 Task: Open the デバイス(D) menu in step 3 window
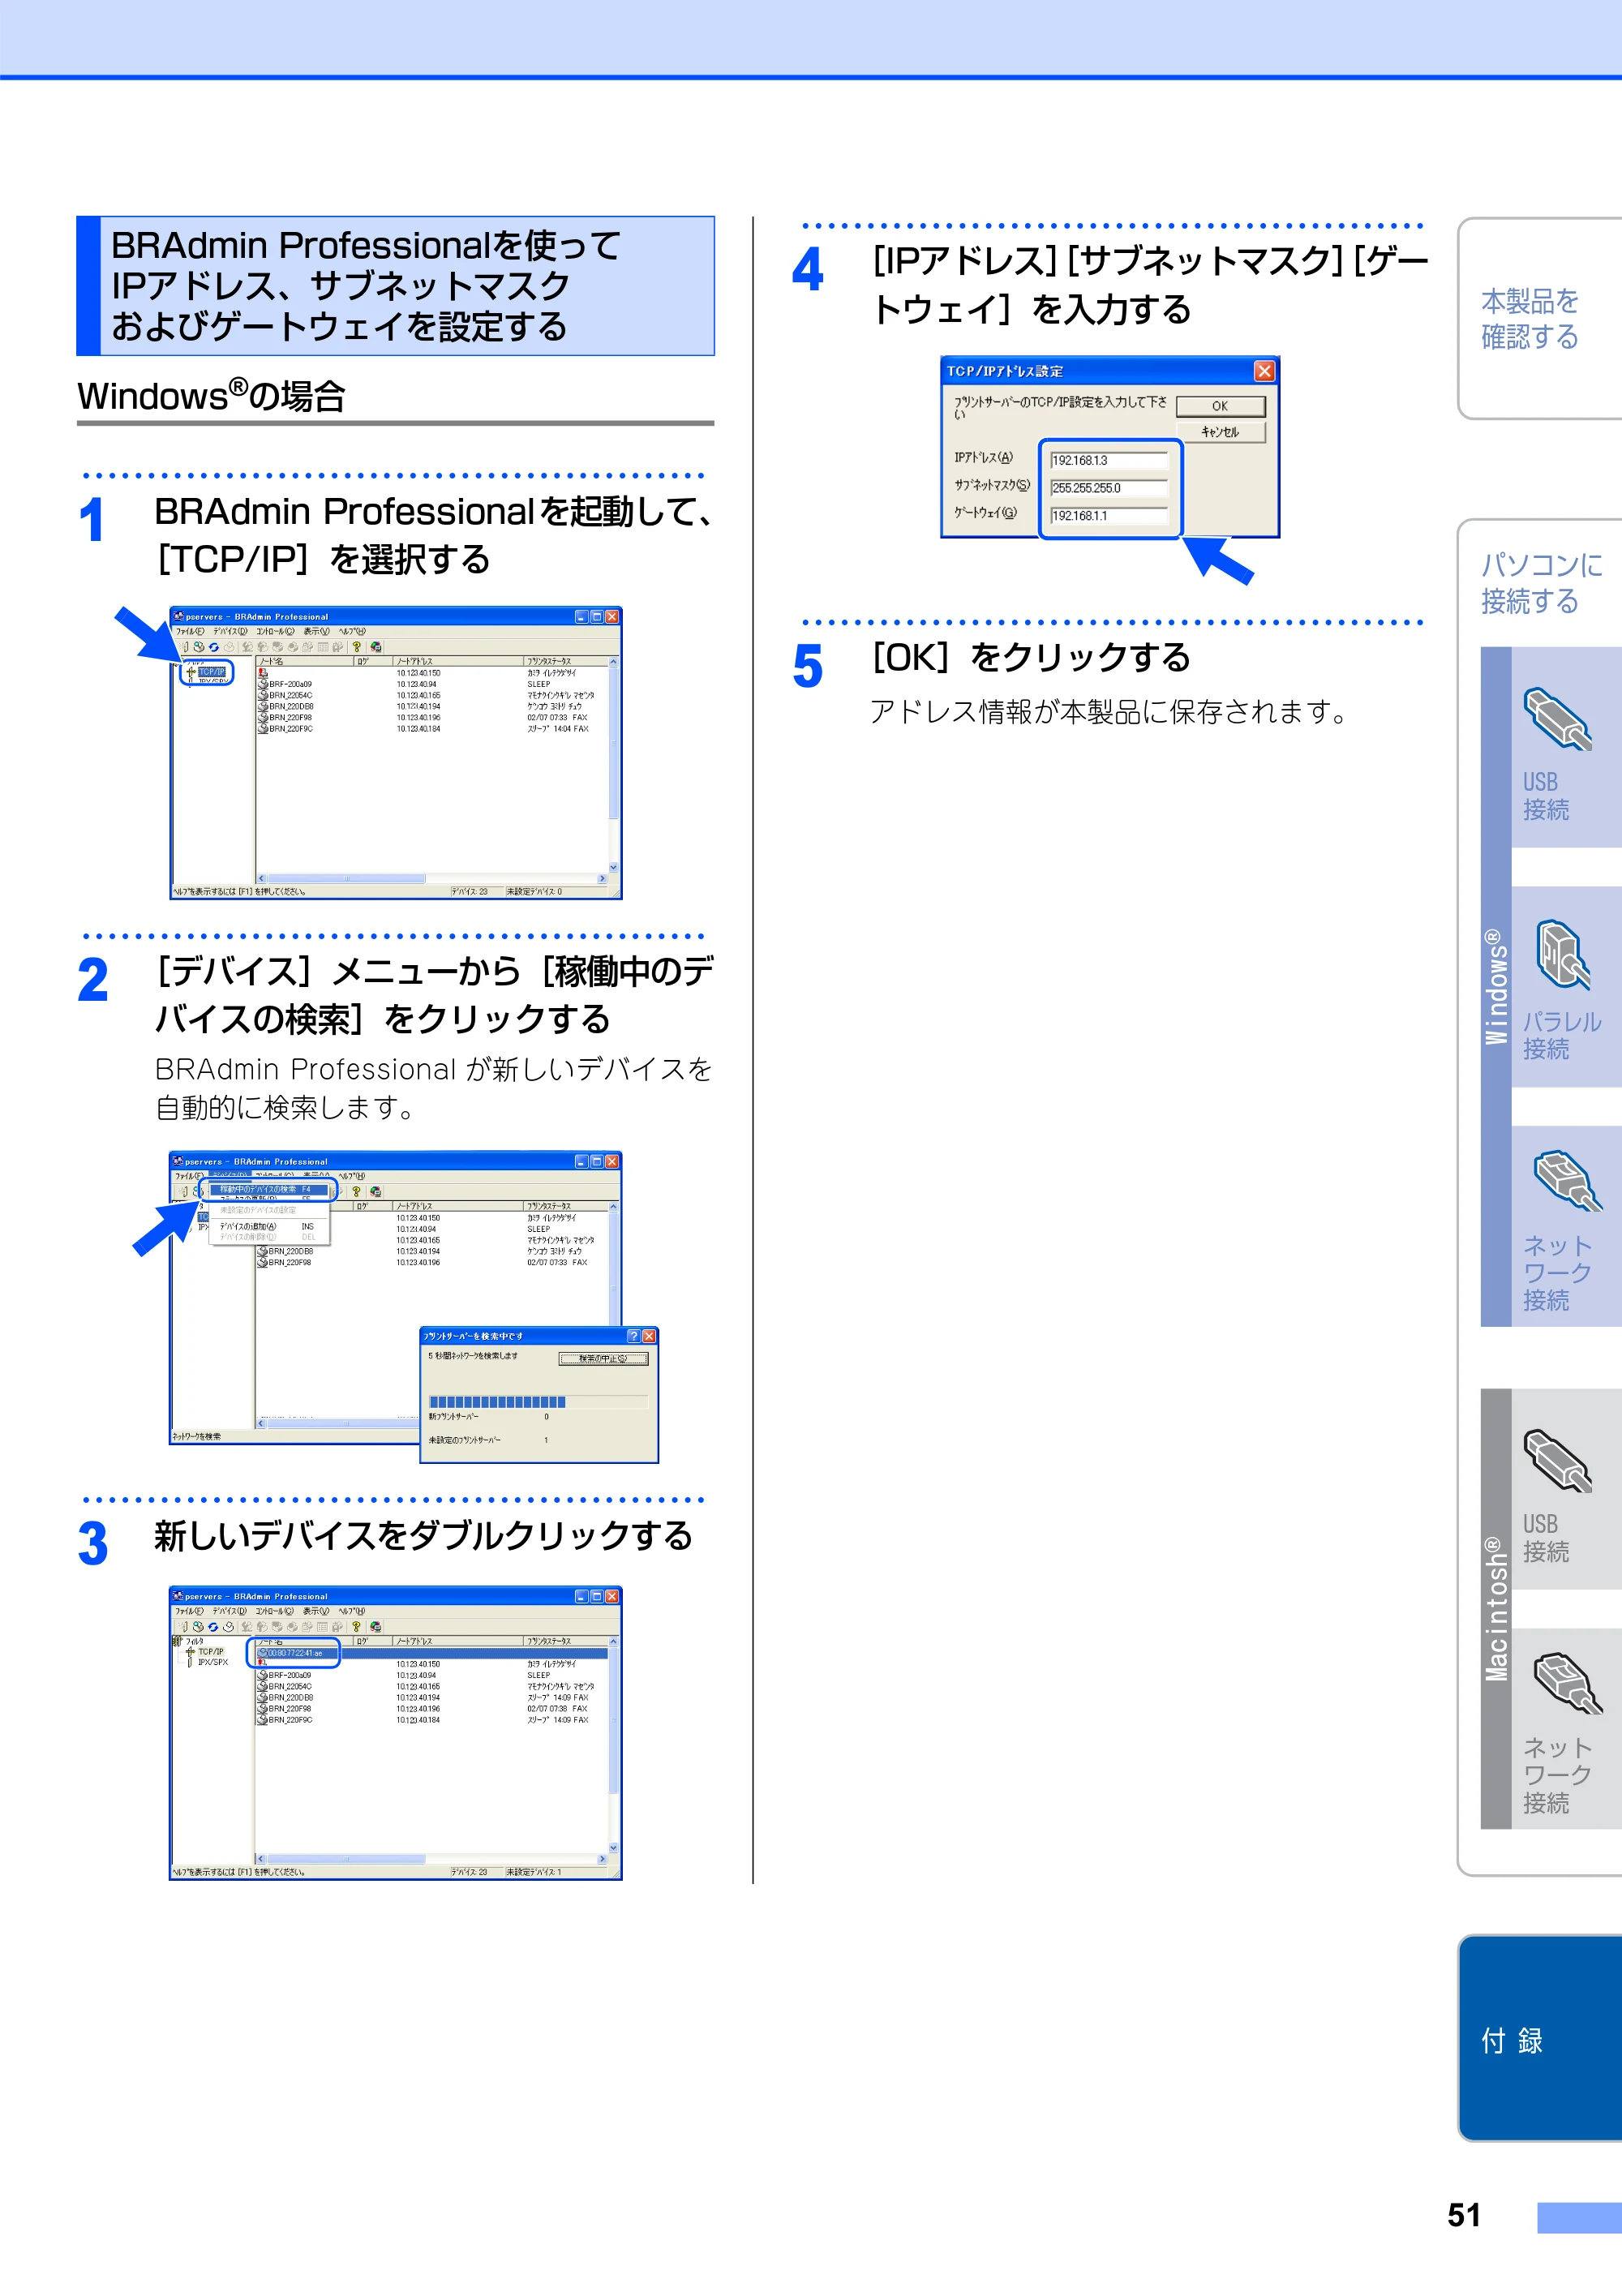pyautogui.click(x=229, y=1612)
